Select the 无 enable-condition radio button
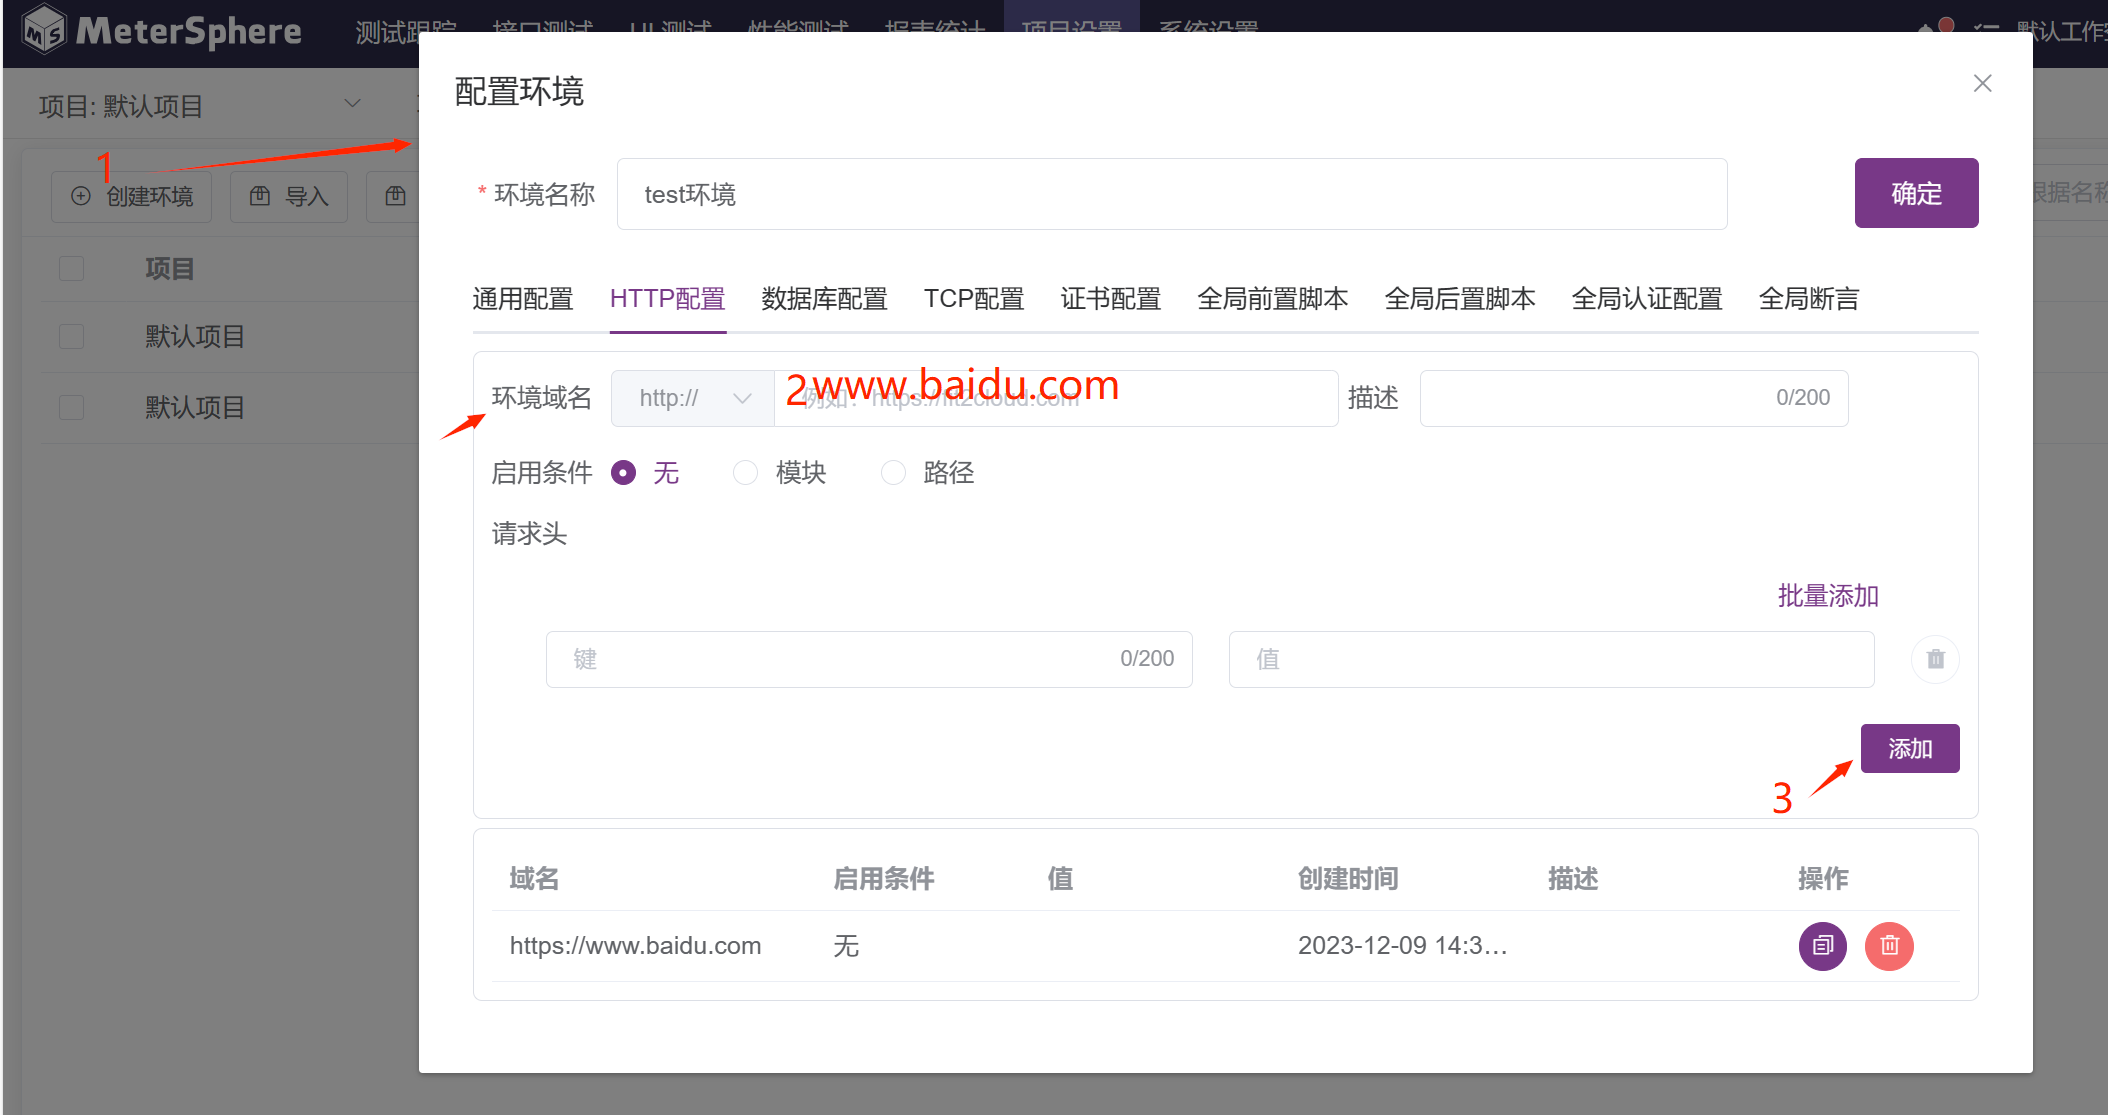2108x1115 pixels. (624, 473)
